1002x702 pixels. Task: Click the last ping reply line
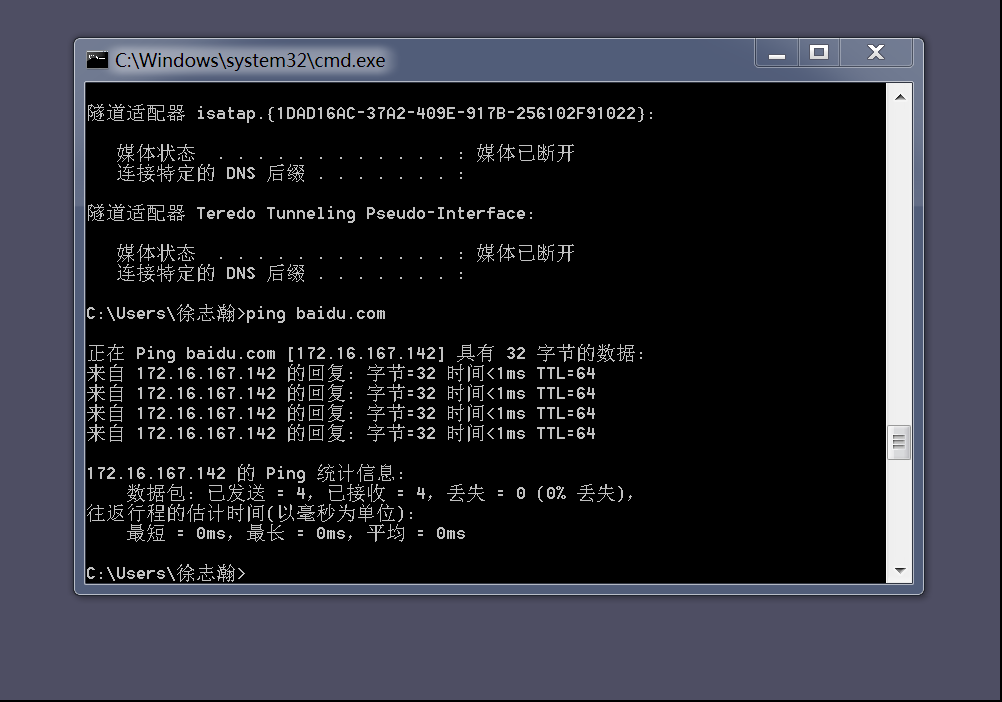pyautogui.click(x=341, y=433)
